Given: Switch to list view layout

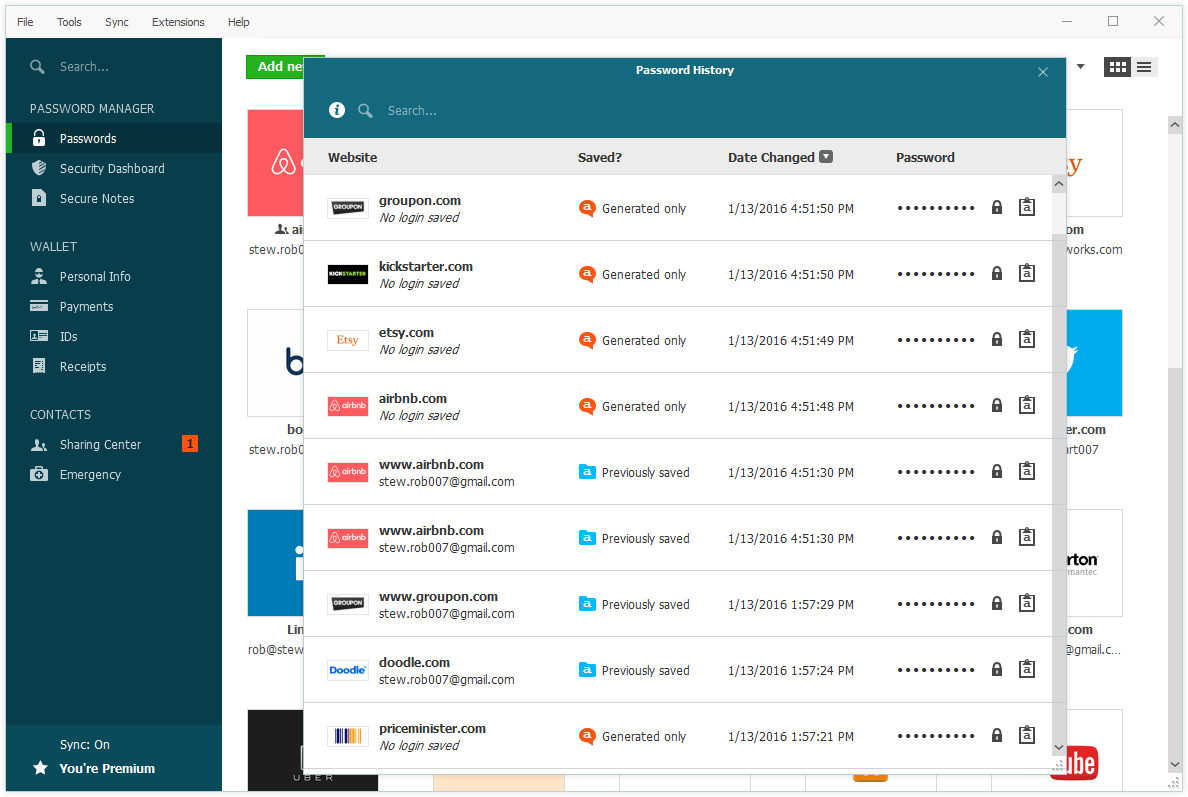Looking at the screenshot, I should (1145, 67).
